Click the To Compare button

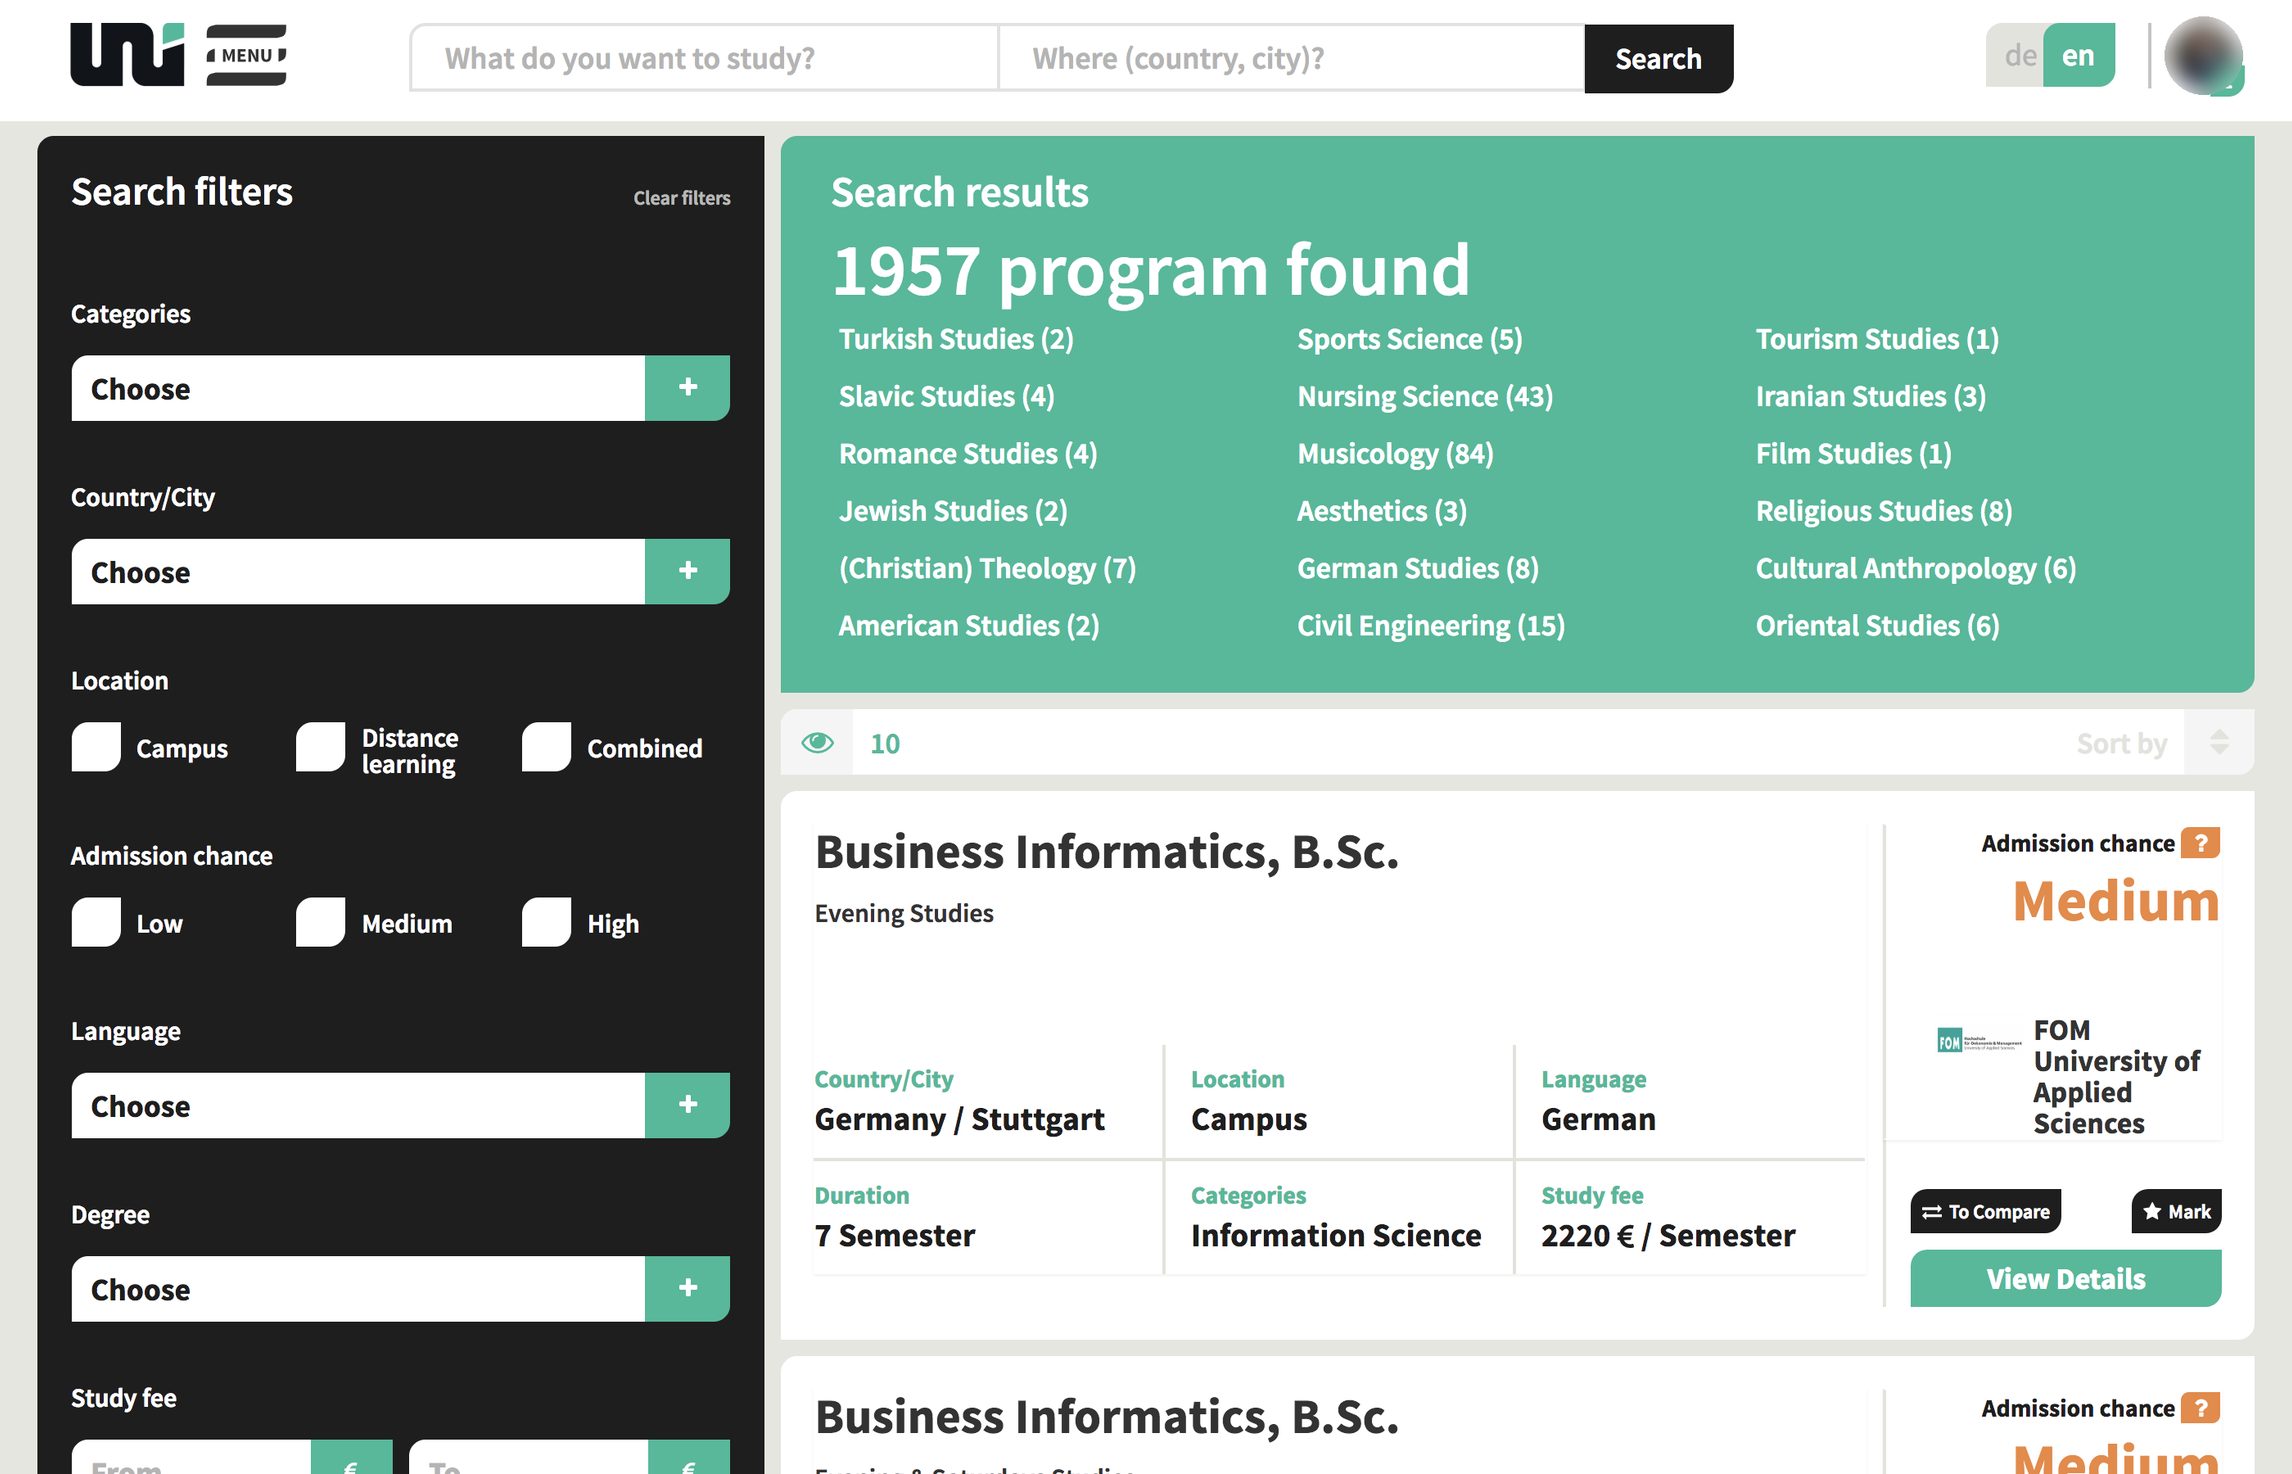[1985, 1211]
